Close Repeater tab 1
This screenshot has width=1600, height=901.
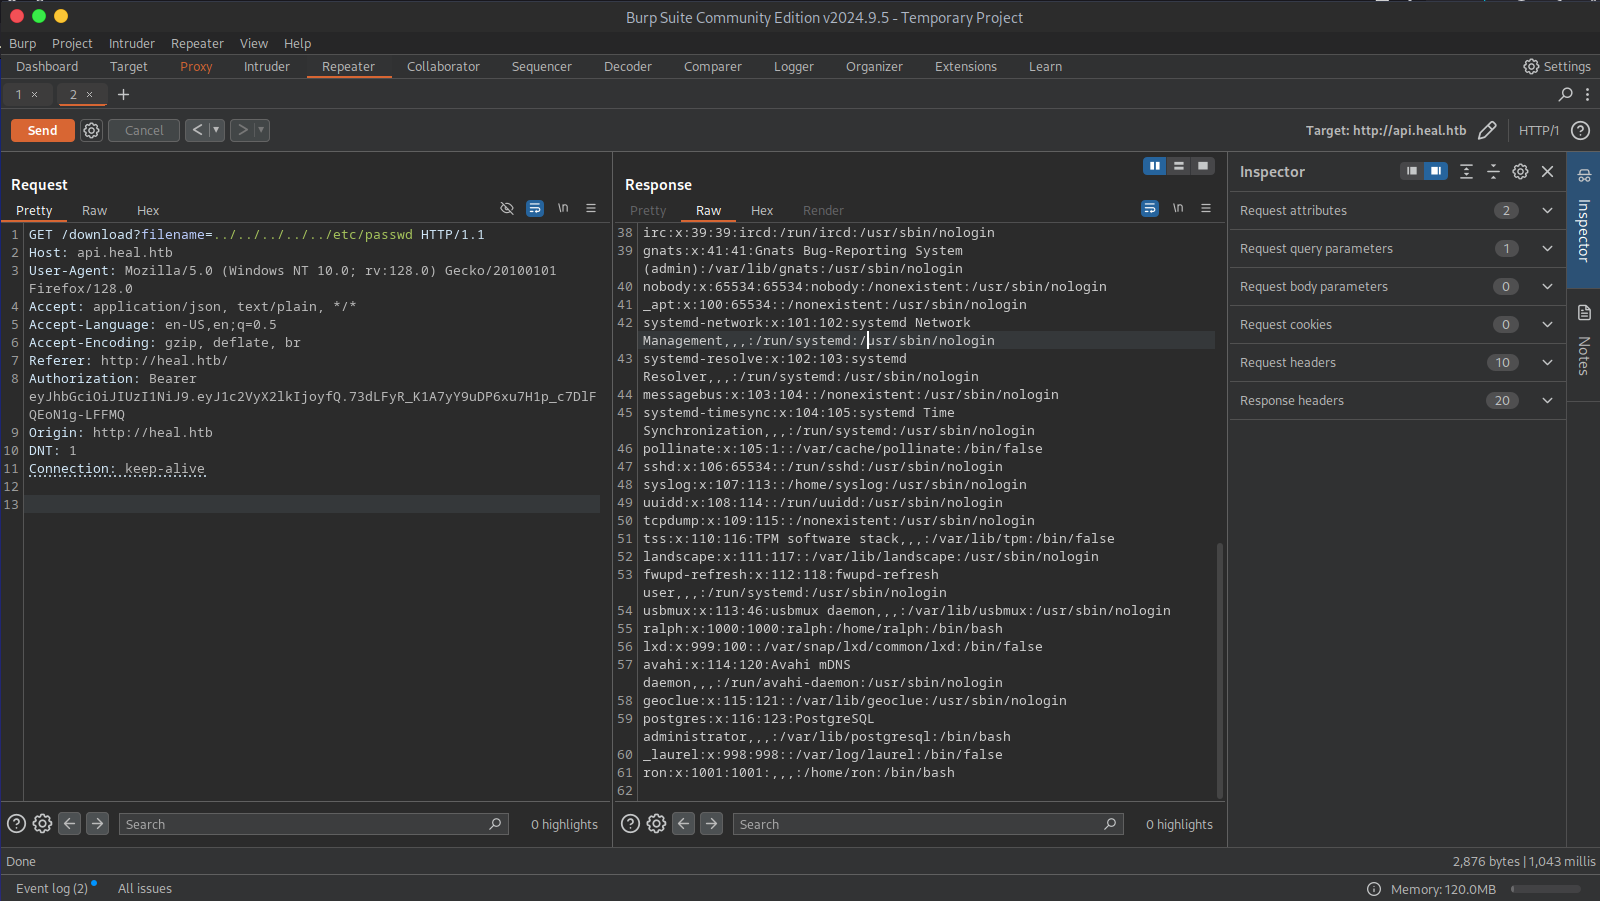(x=34, y=95)
